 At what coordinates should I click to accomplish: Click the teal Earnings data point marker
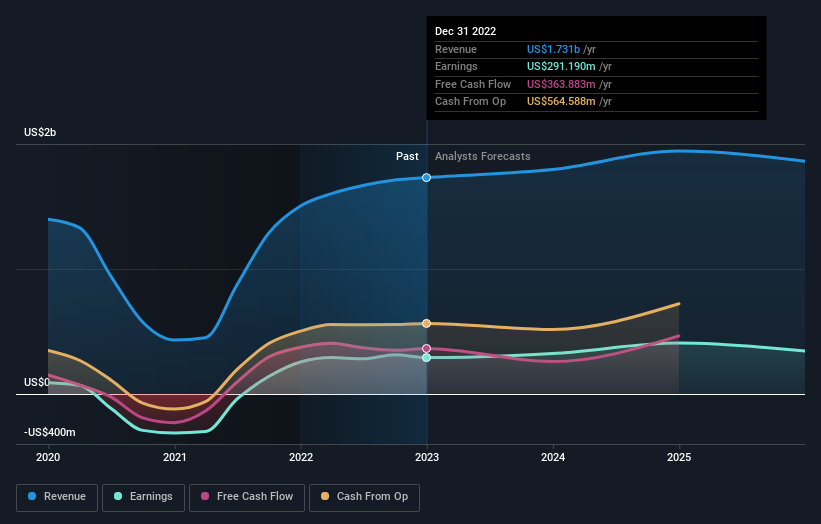pyautogui.click(x=427, y=358)
